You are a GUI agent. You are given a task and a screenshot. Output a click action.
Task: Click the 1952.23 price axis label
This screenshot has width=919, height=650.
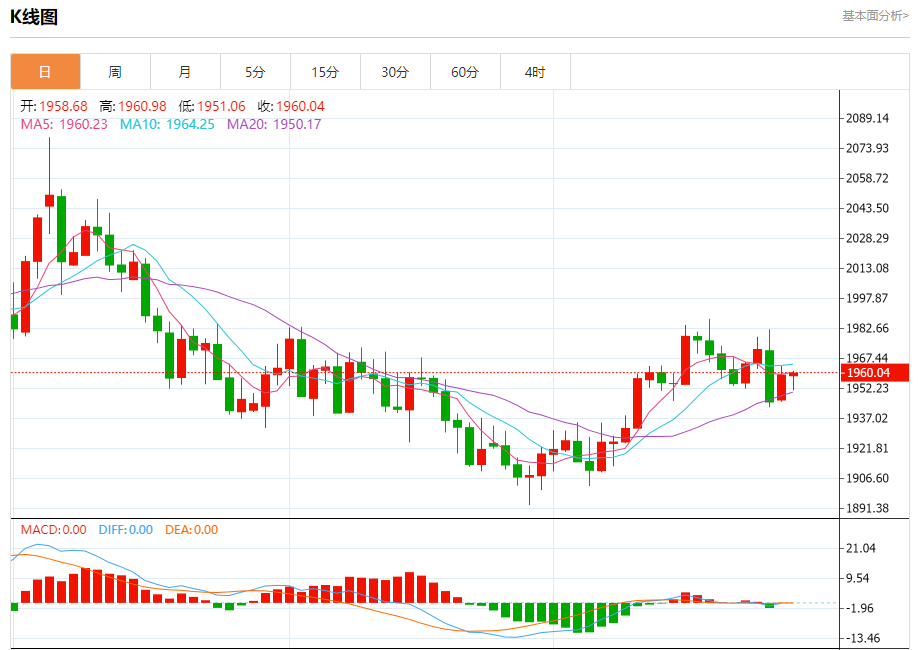click(x=867, y=389)
